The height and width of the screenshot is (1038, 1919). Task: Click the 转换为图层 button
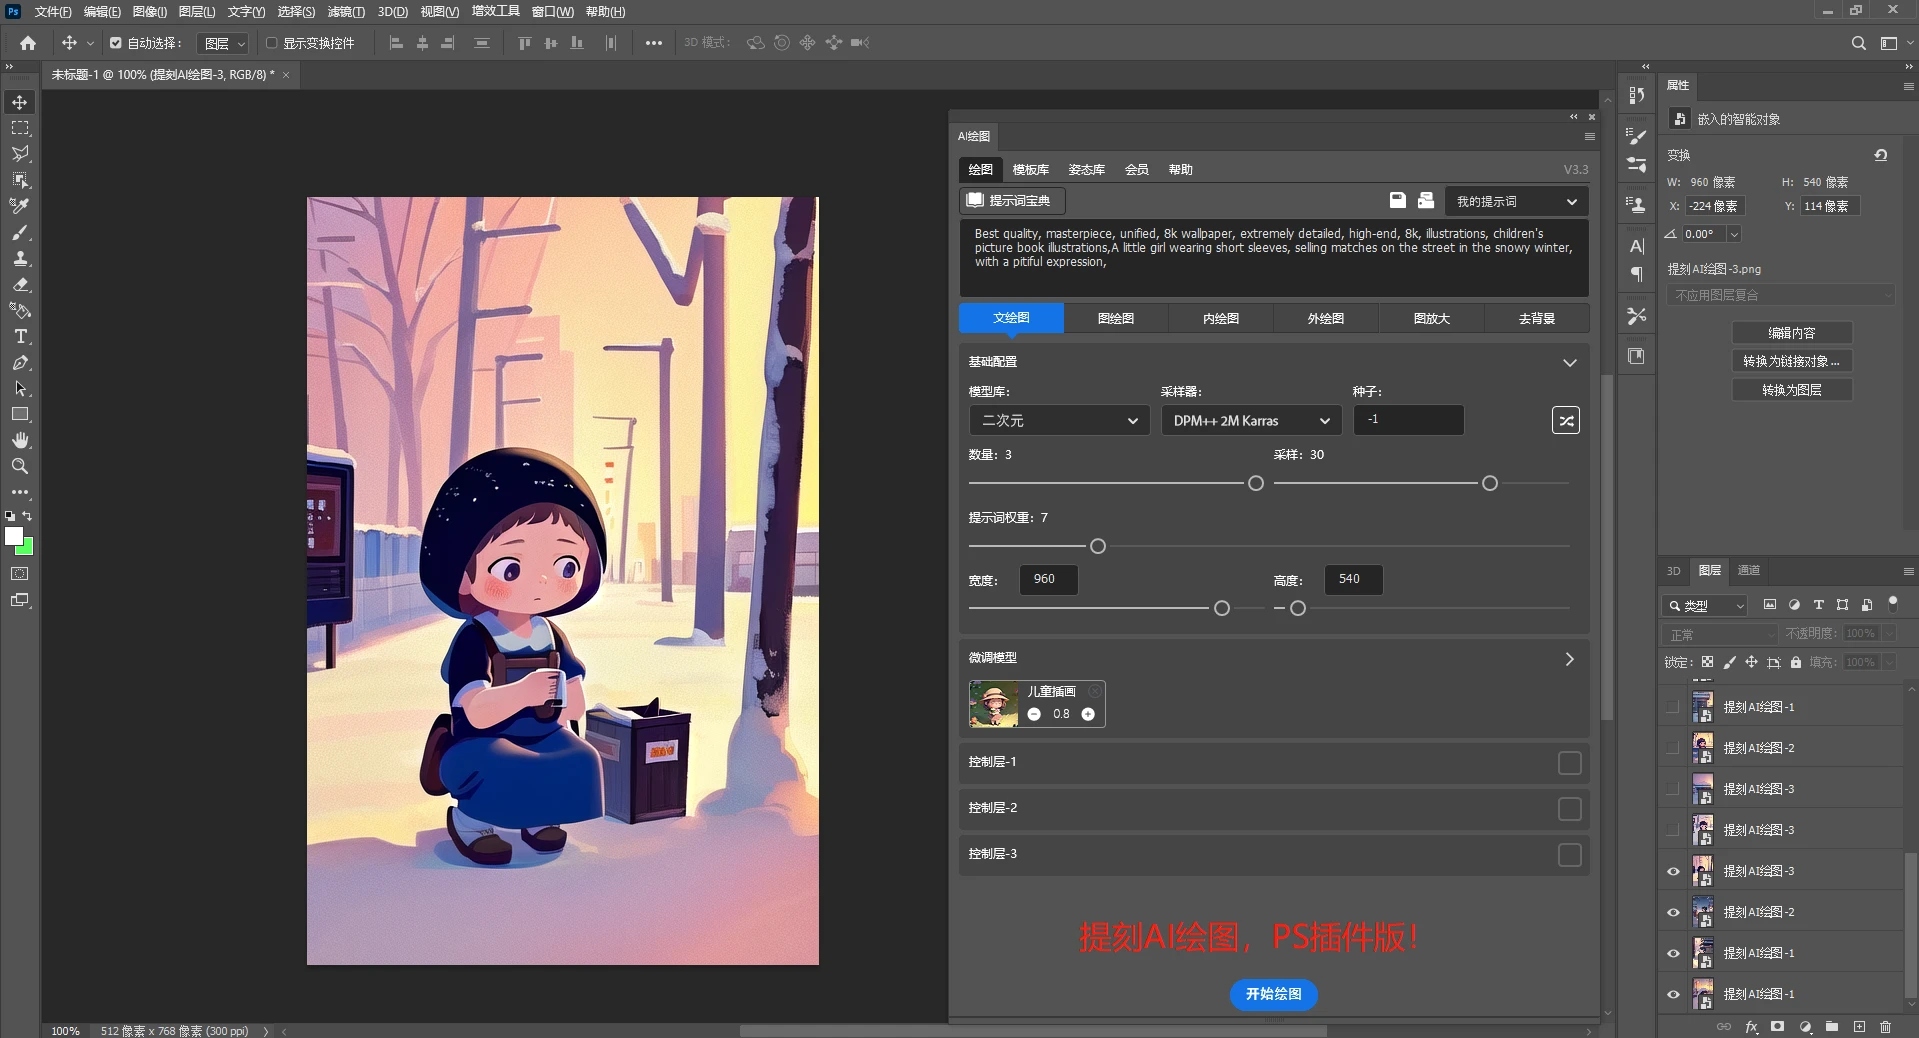pyautogui.click(x=1791, y=390)
